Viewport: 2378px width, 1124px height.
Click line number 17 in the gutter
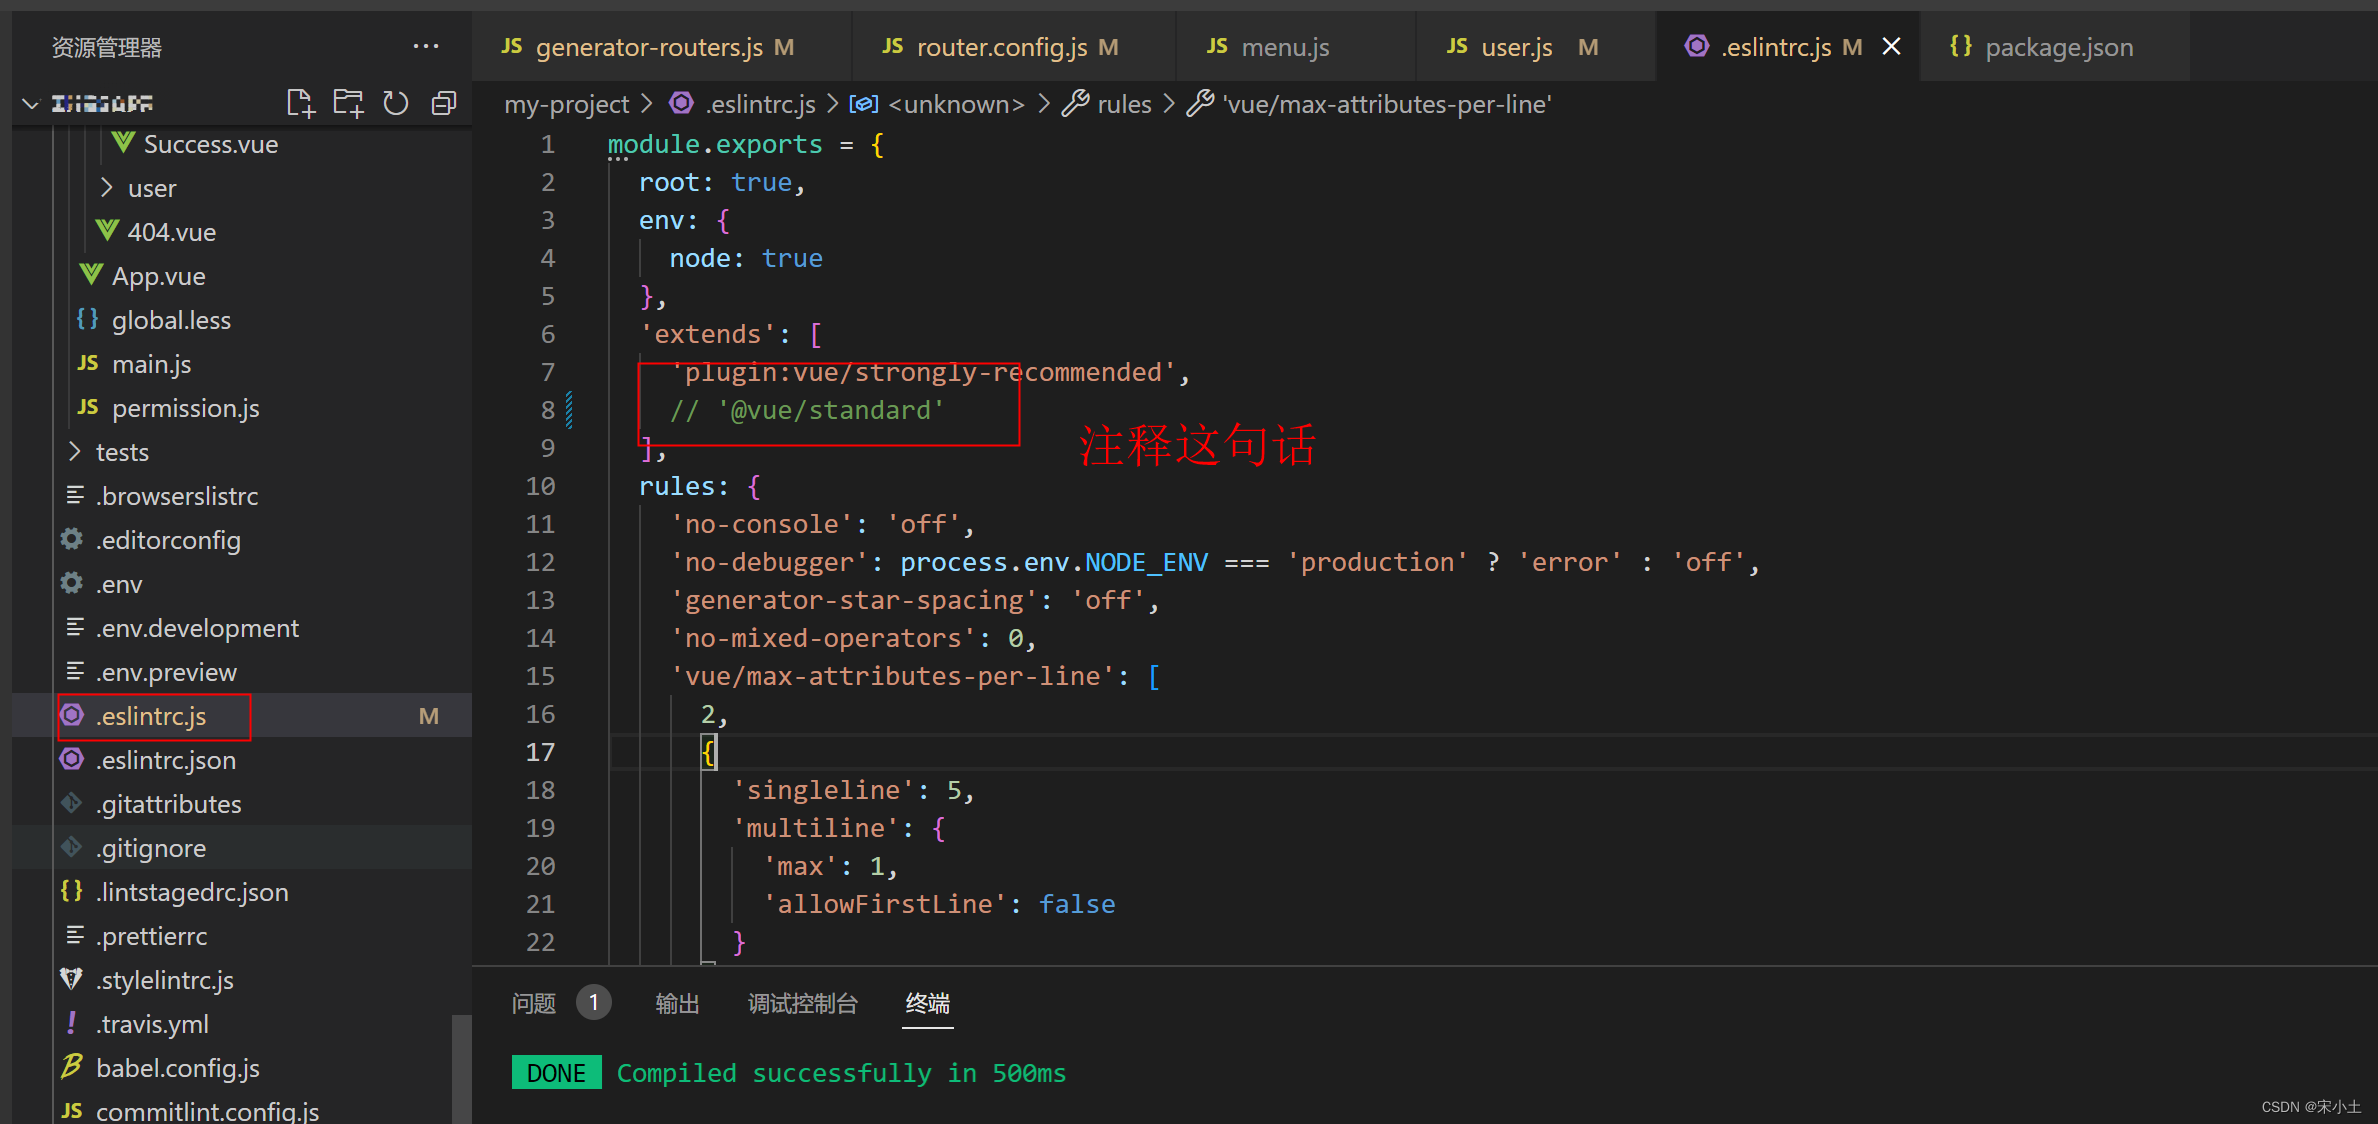pos(540,752)
